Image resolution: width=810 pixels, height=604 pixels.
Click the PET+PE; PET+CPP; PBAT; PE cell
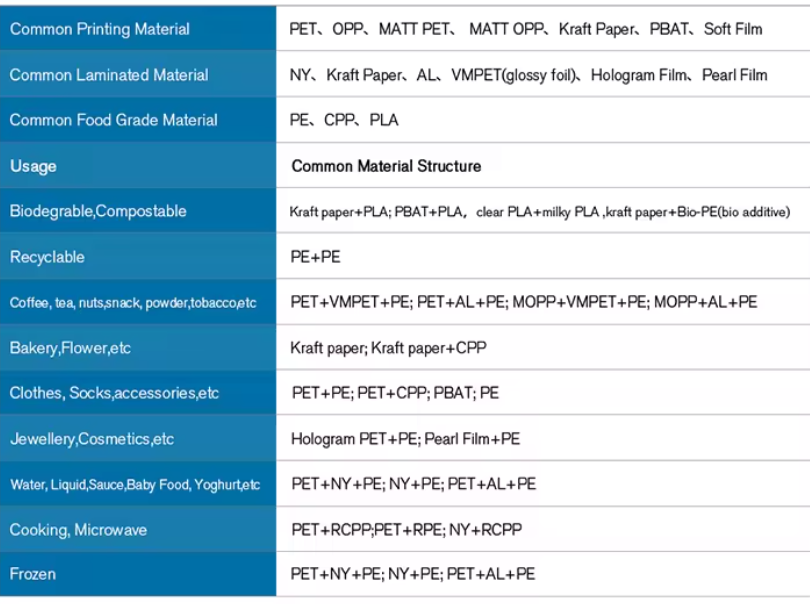pyautogui.click(x=395, y=393)
